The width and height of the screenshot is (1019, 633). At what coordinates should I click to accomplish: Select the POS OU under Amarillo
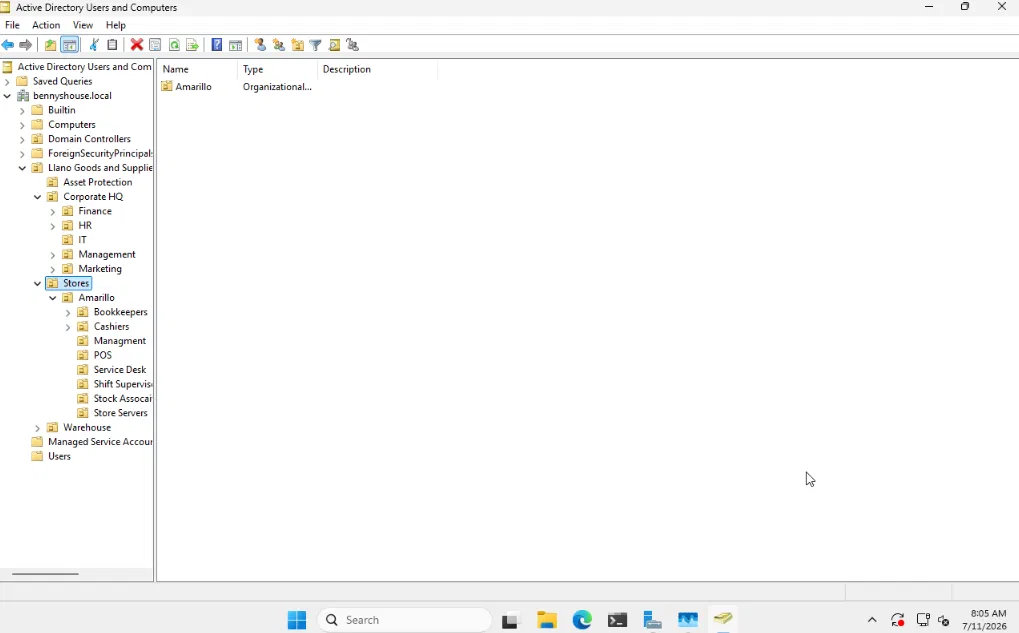pos(103,355)
